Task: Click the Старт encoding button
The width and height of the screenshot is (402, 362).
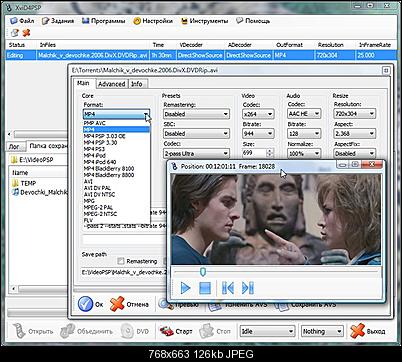Action: pyautogui.click(x=176, y=331)
